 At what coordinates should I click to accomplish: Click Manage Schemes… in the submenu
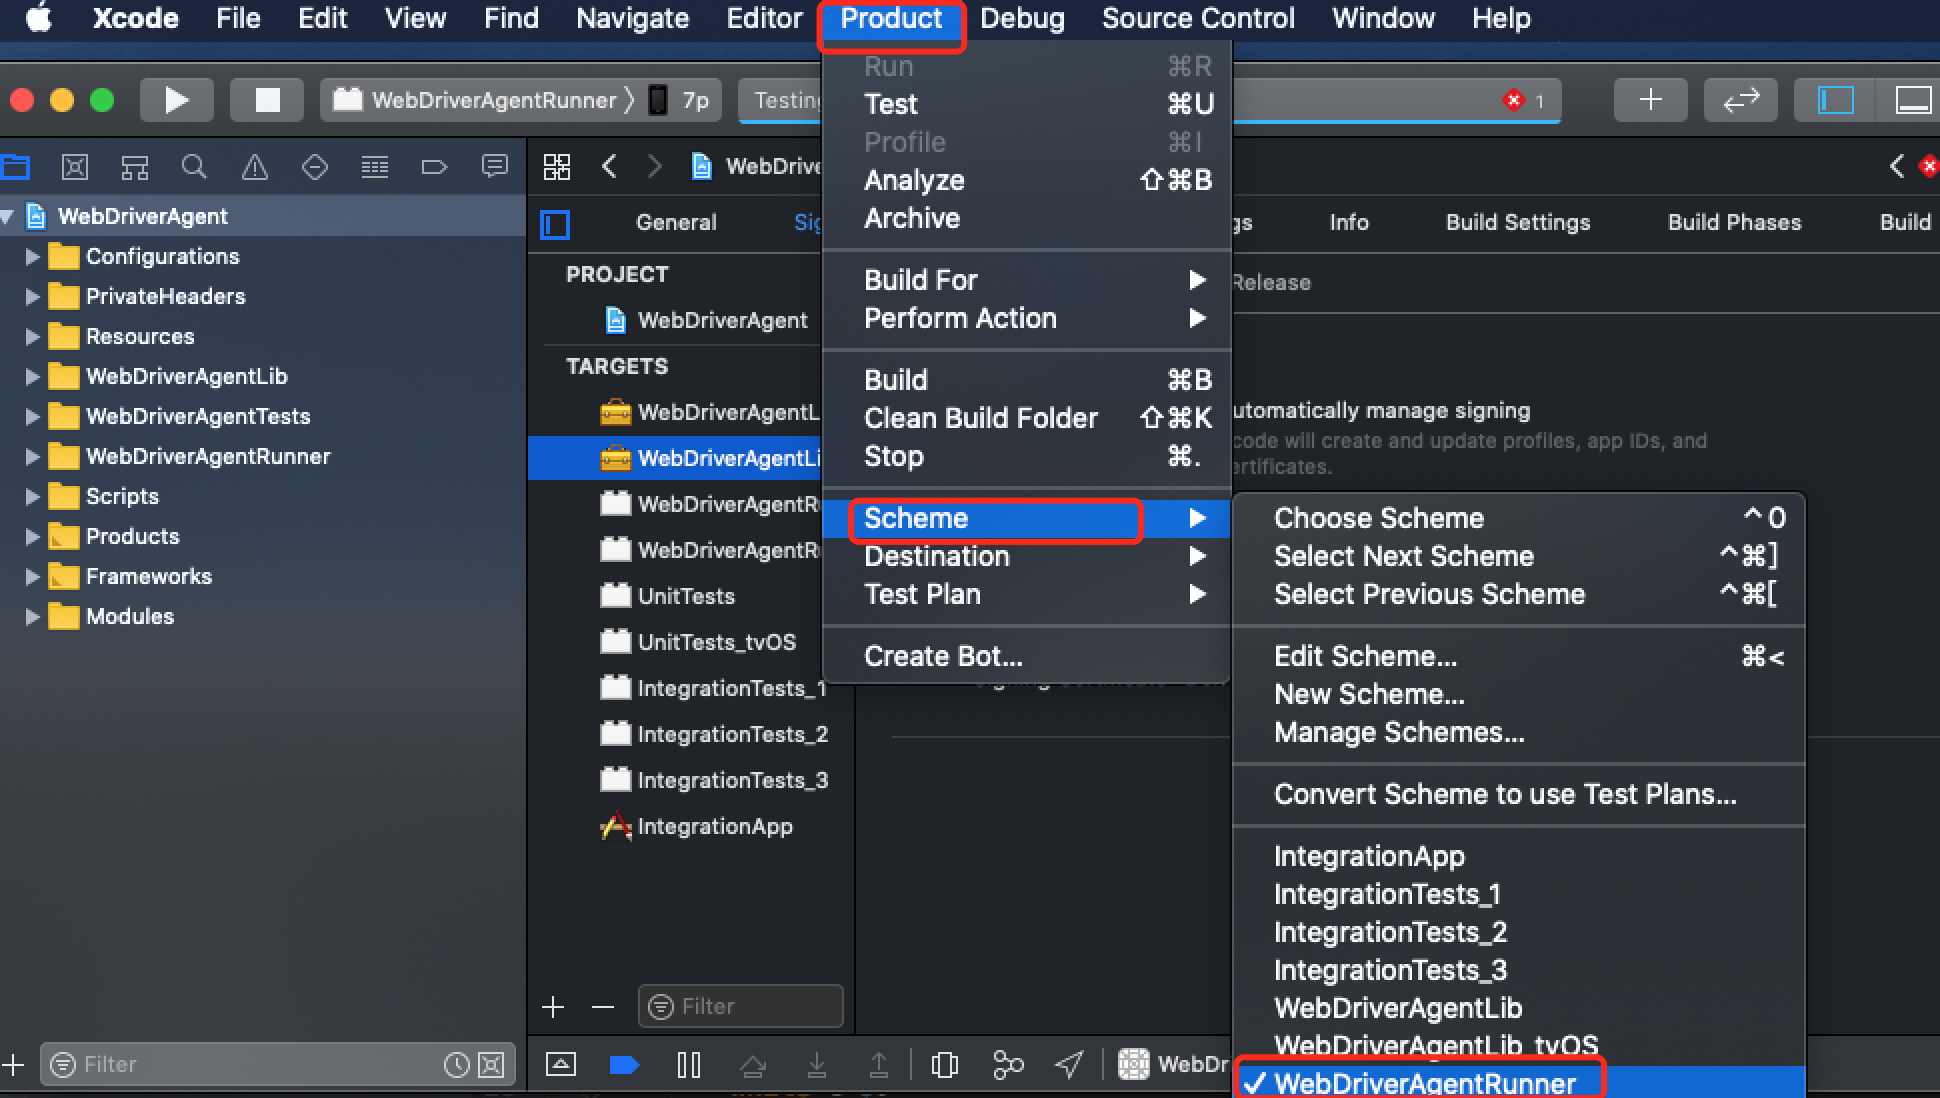(1398, 732)
